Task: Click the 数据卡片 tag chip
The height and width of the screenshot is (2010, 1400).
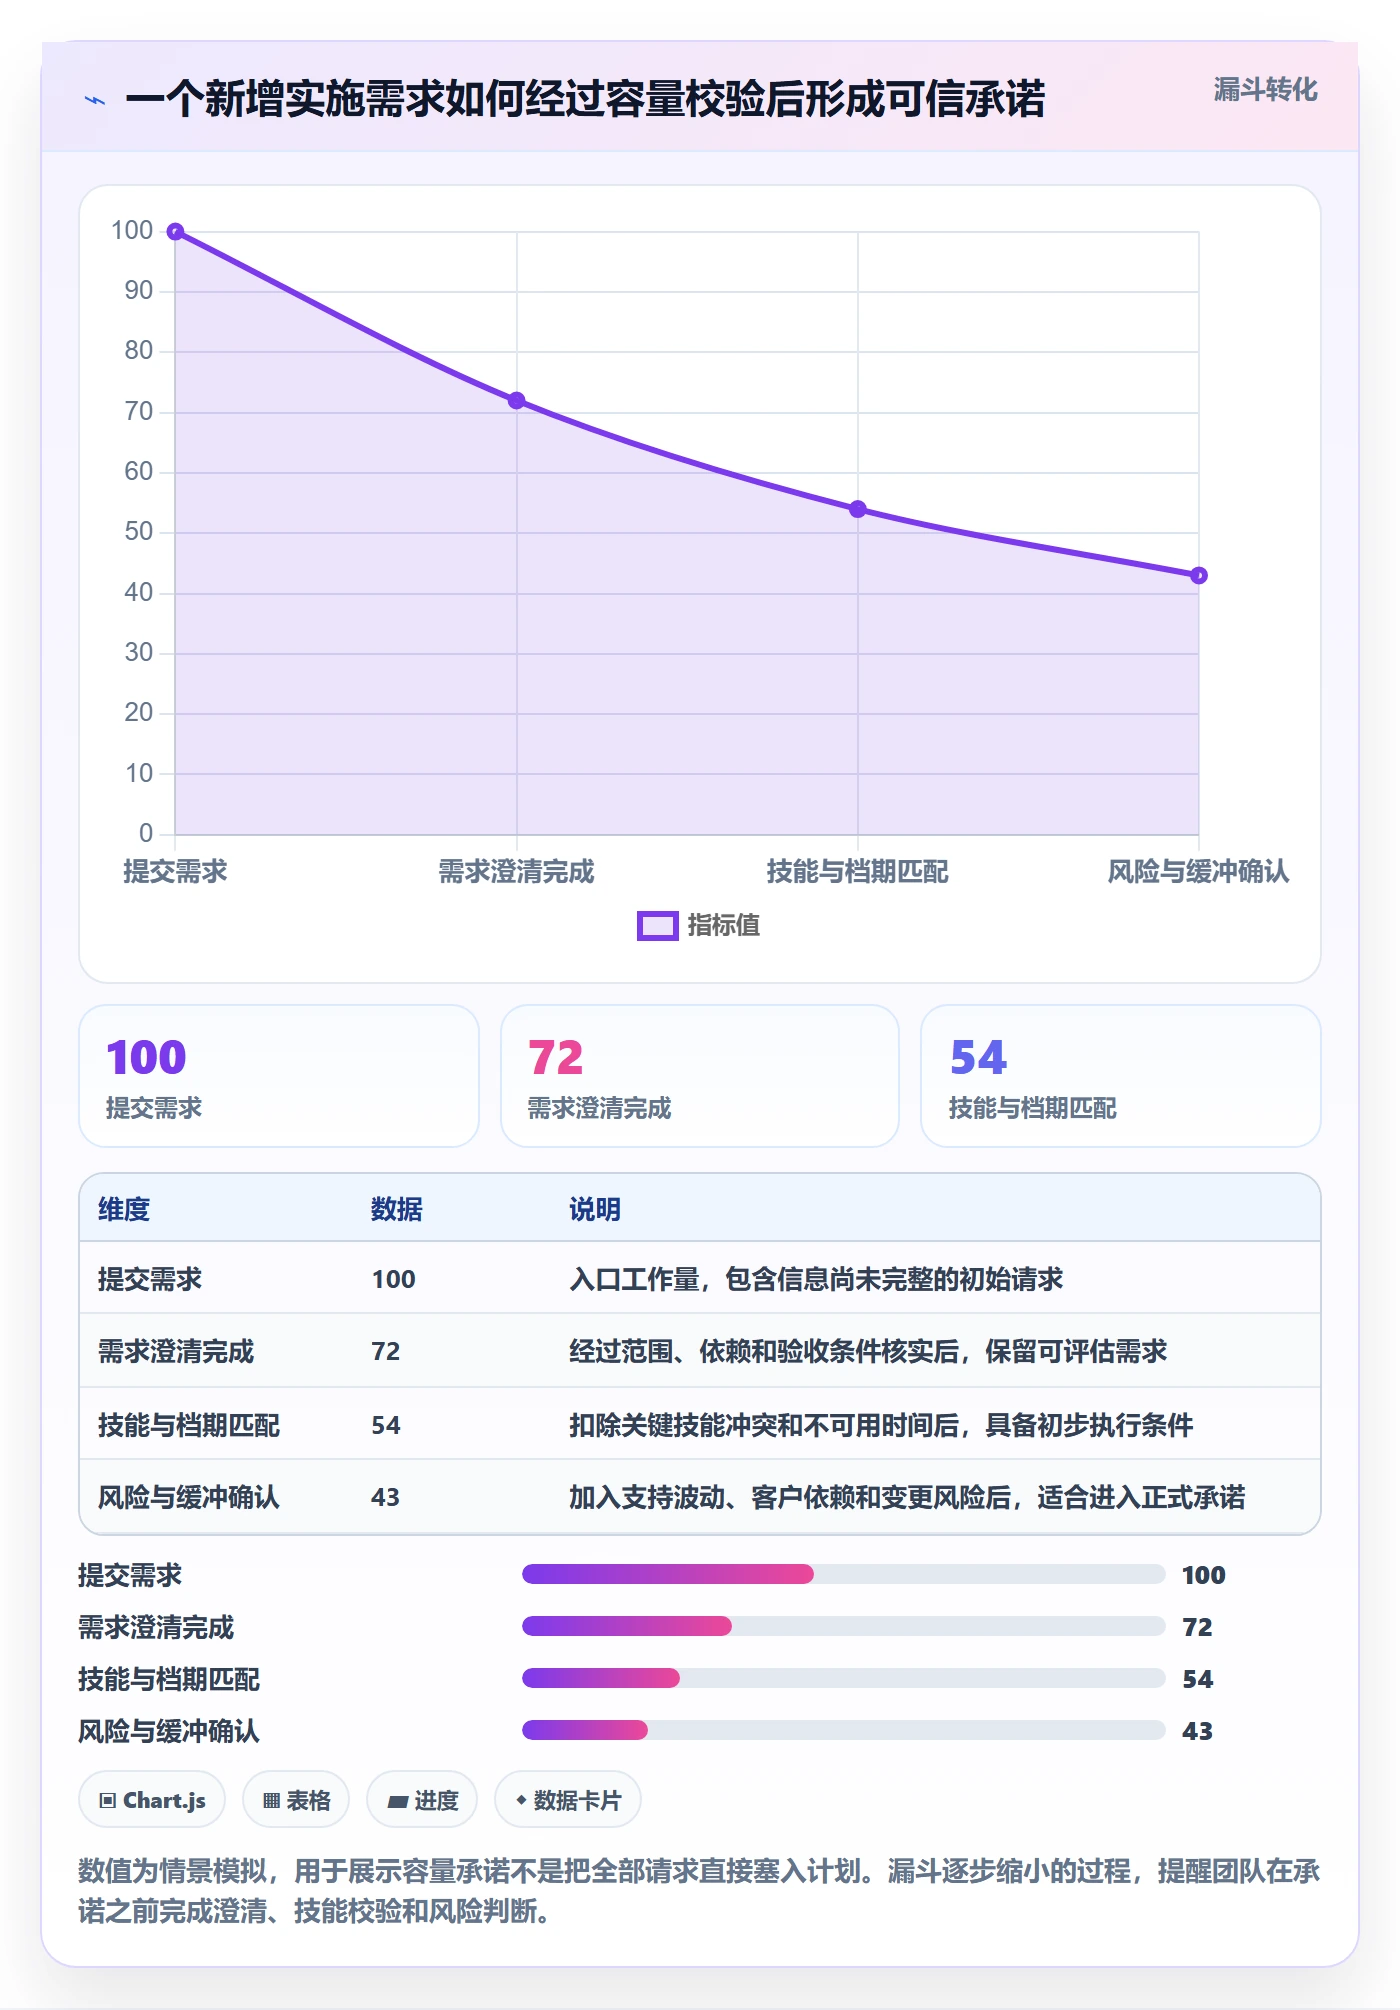Action: [568, 1800]
